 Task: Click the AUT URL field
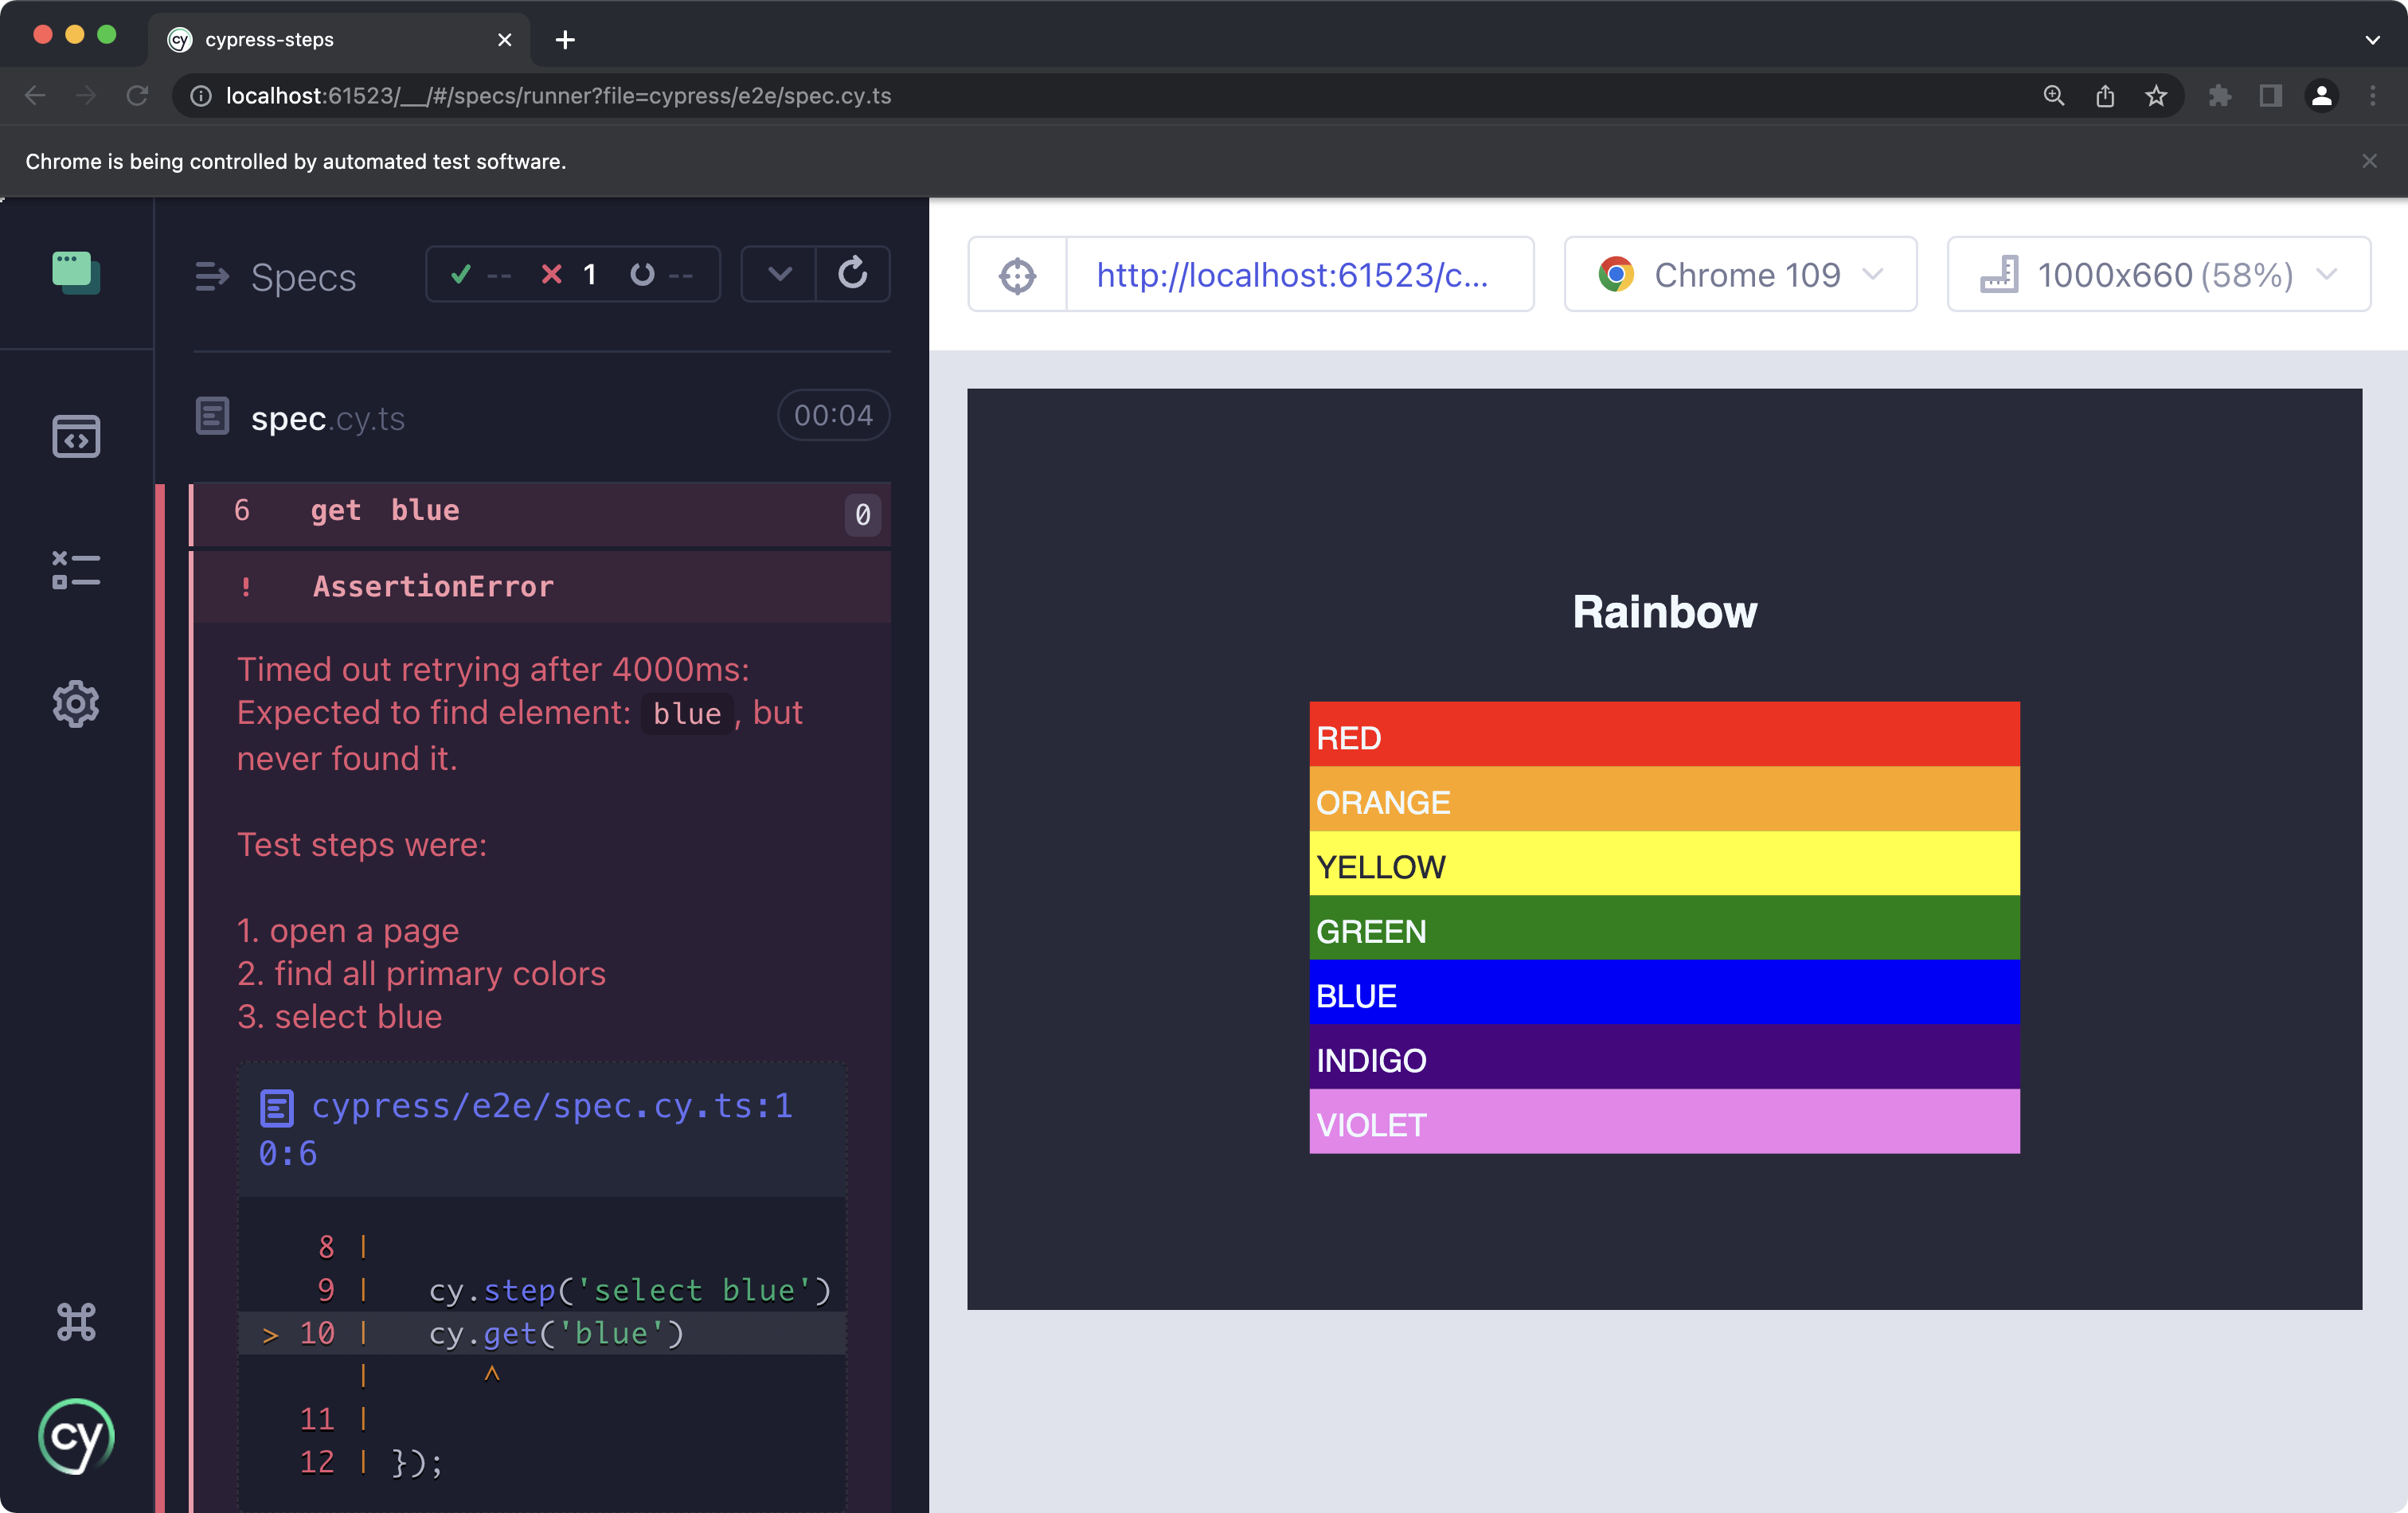(x=1292, y=275)
